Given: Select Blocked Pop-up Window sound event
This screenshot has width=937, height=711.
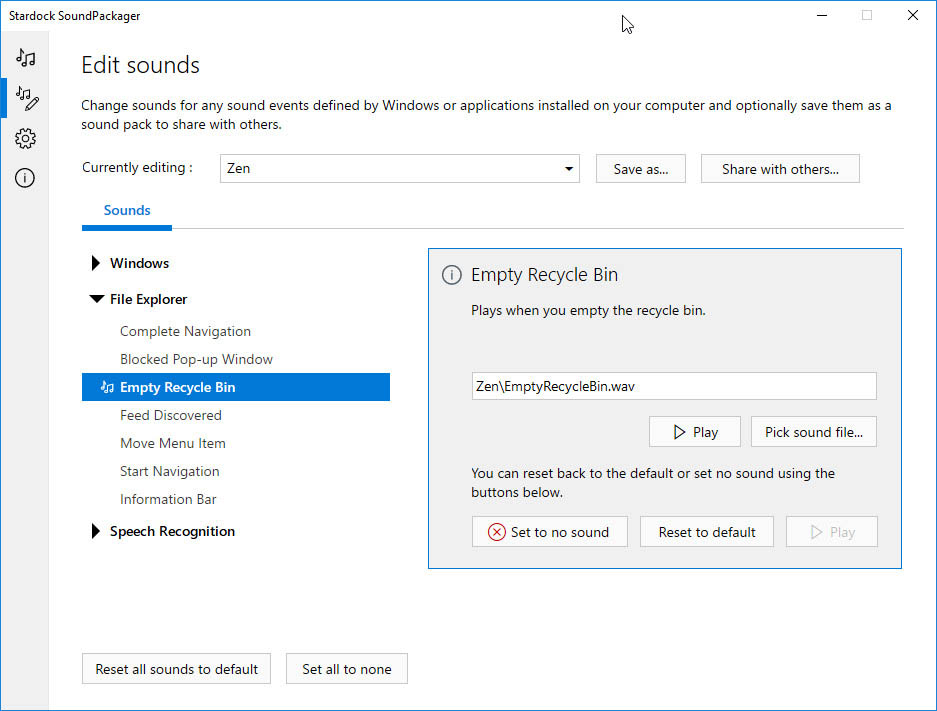Looking at the screenshot, I should pos(196,359).
